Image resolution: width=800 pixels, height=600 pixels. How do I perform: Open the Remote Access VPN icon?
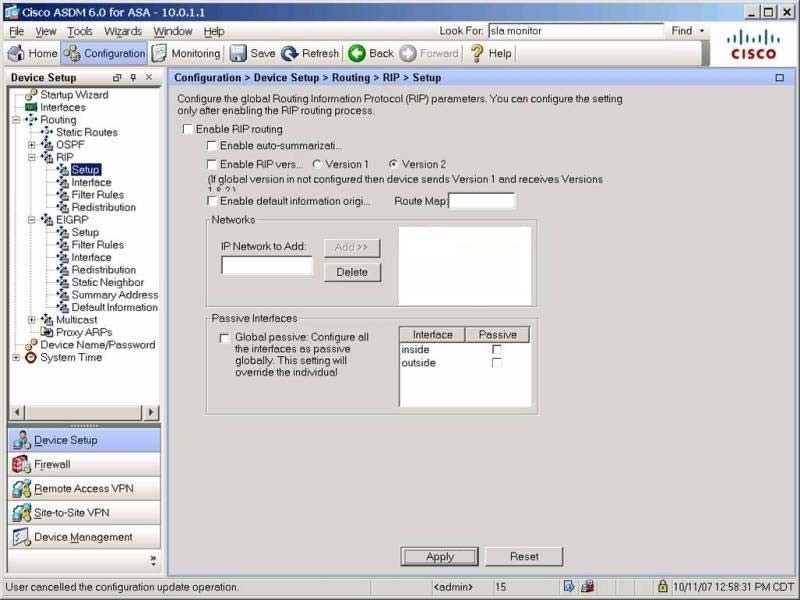(x=21, y=488)
